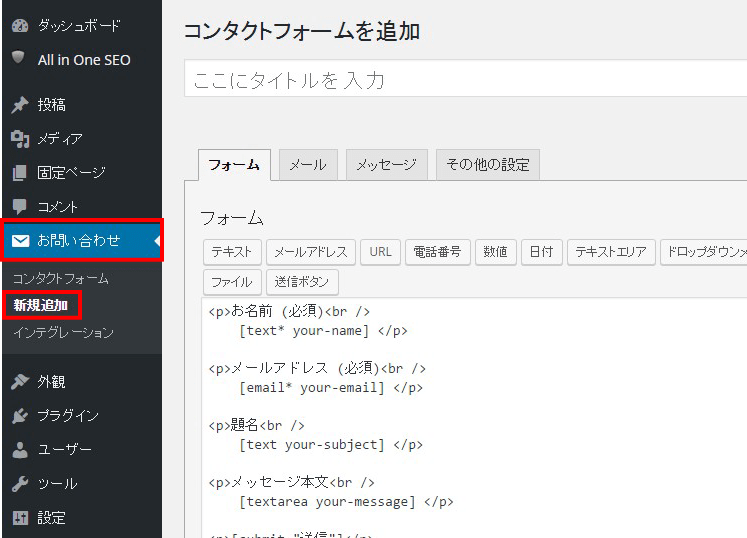Click the Media library icon
This screenshot has width=747, height=538.
point(20,139)
